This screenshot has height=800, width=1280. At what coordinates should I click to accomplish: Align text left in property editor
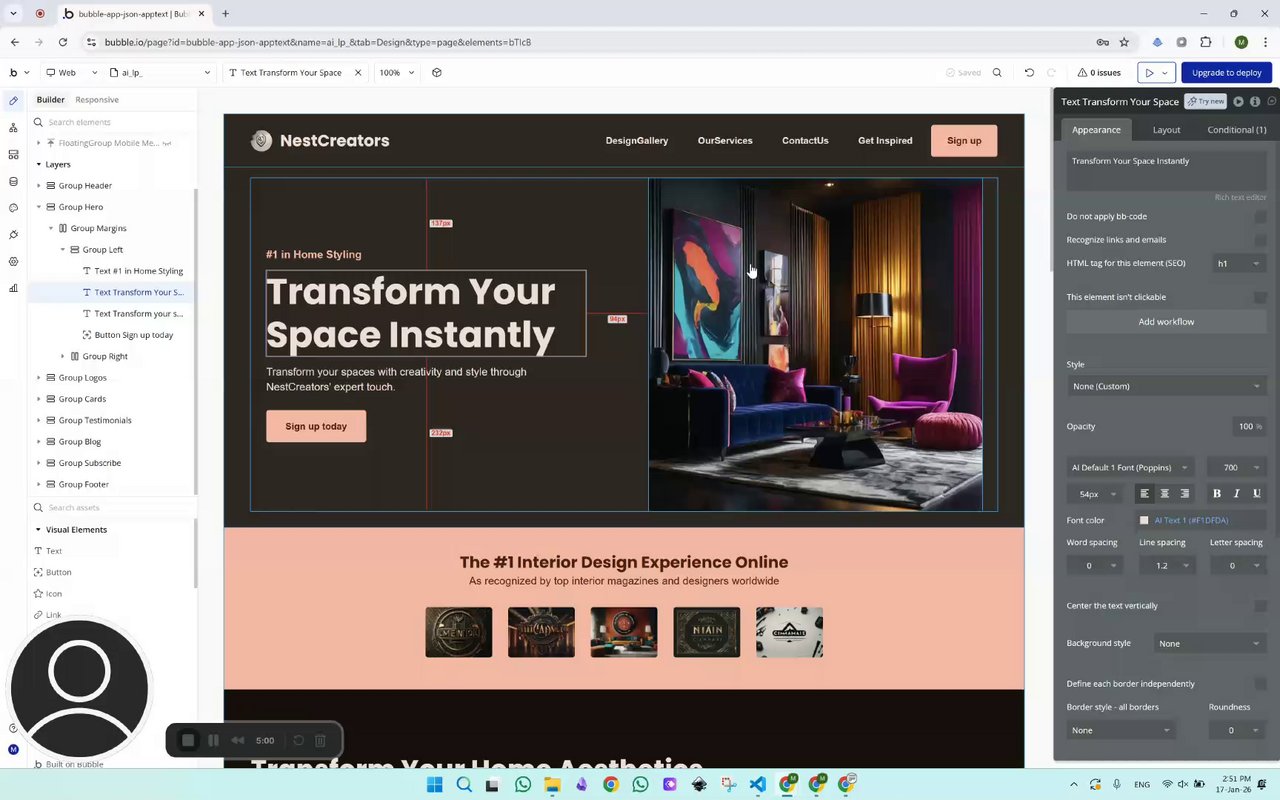pyautogui.click(x=1144, y=493)
